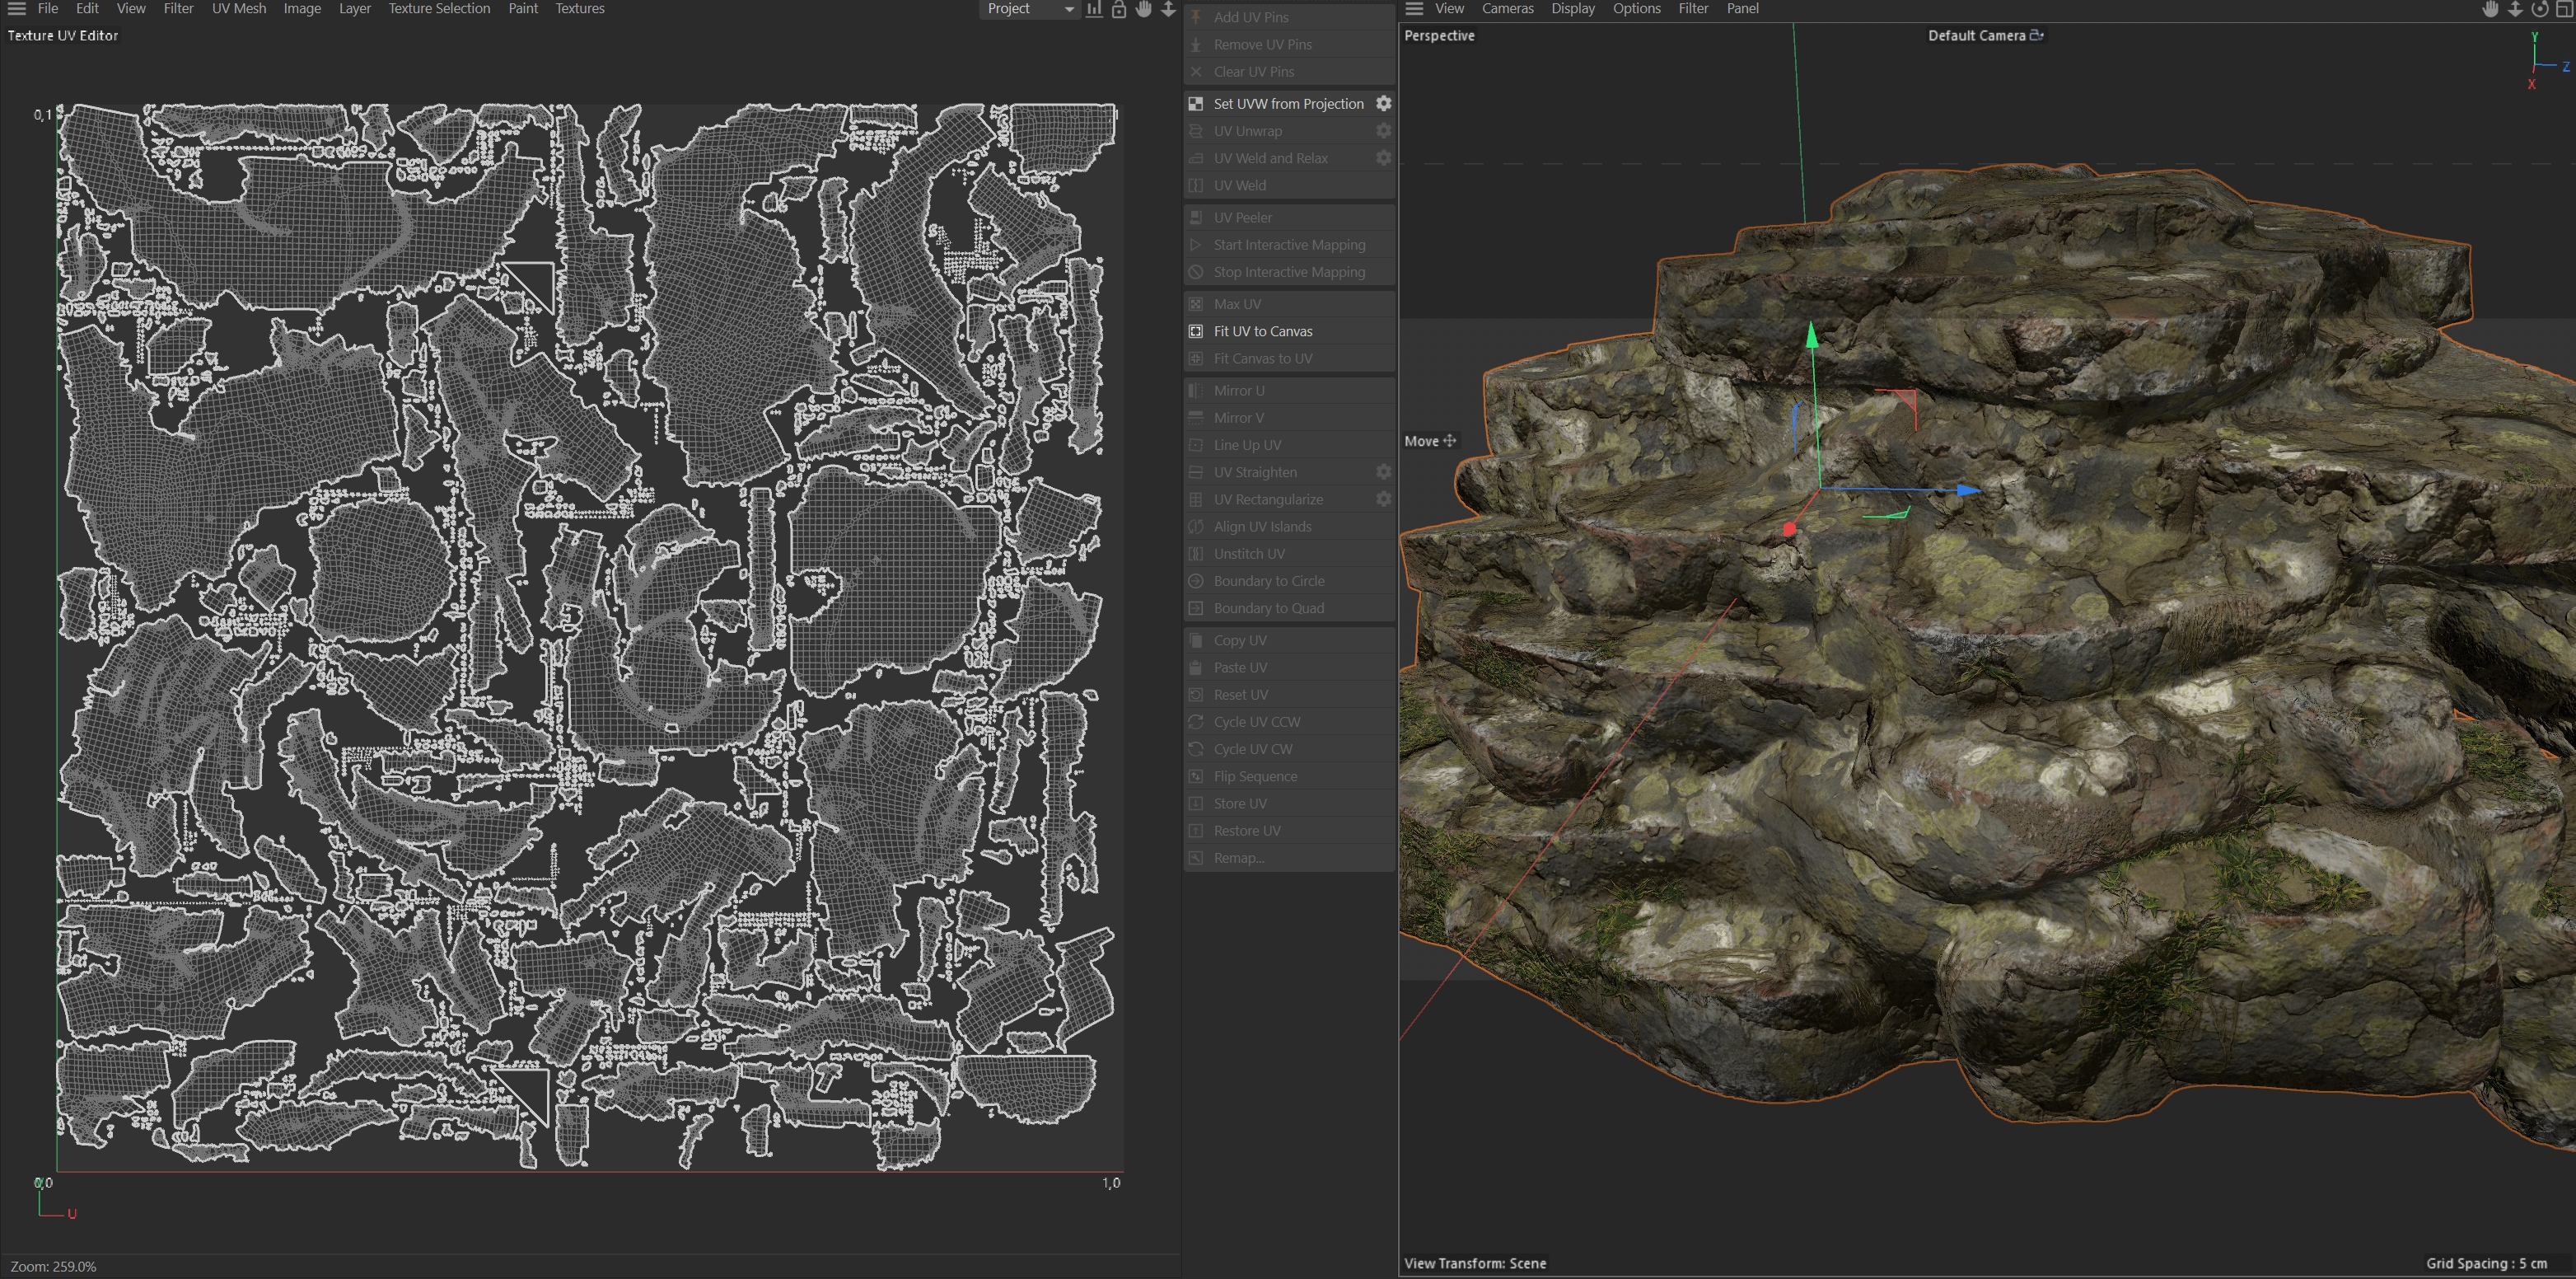The width and height of the screenshot is (2576, 1279).
Task: Click the viewport orbit camera icon
Action: click(x=2540, y=9)
